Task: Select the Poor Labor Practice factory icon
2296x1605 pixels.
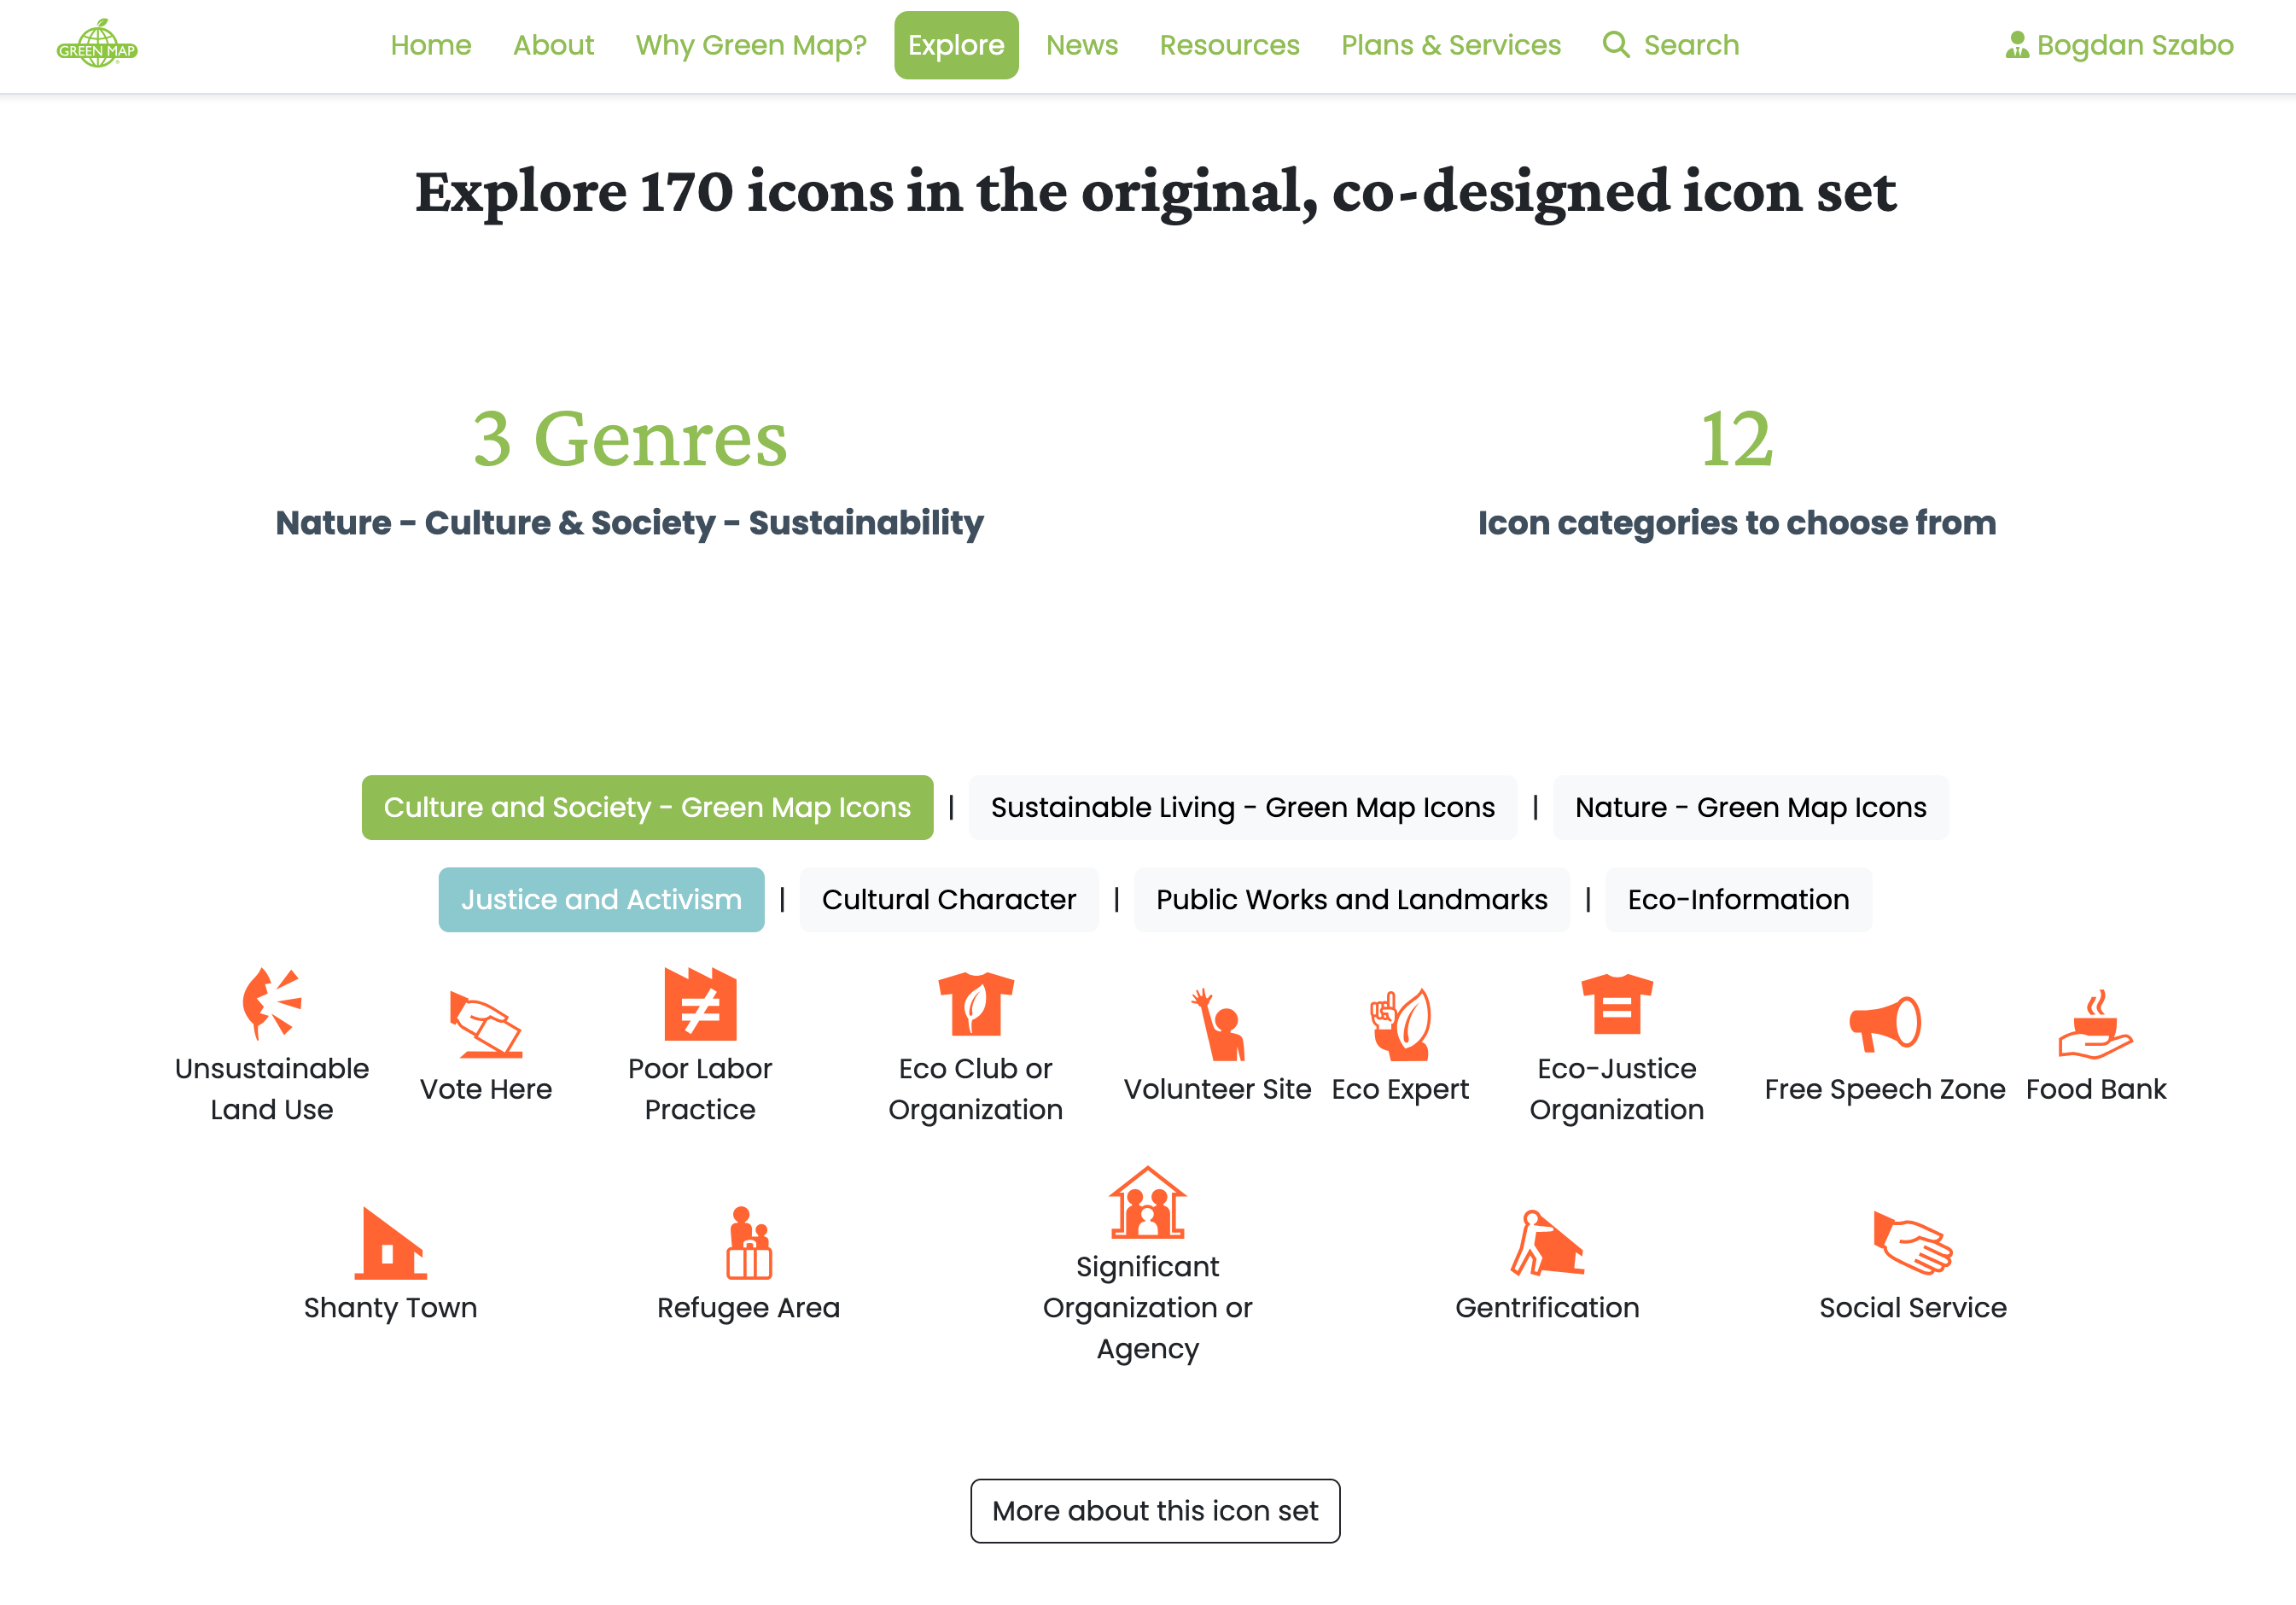Action: tap(700, 1004)
